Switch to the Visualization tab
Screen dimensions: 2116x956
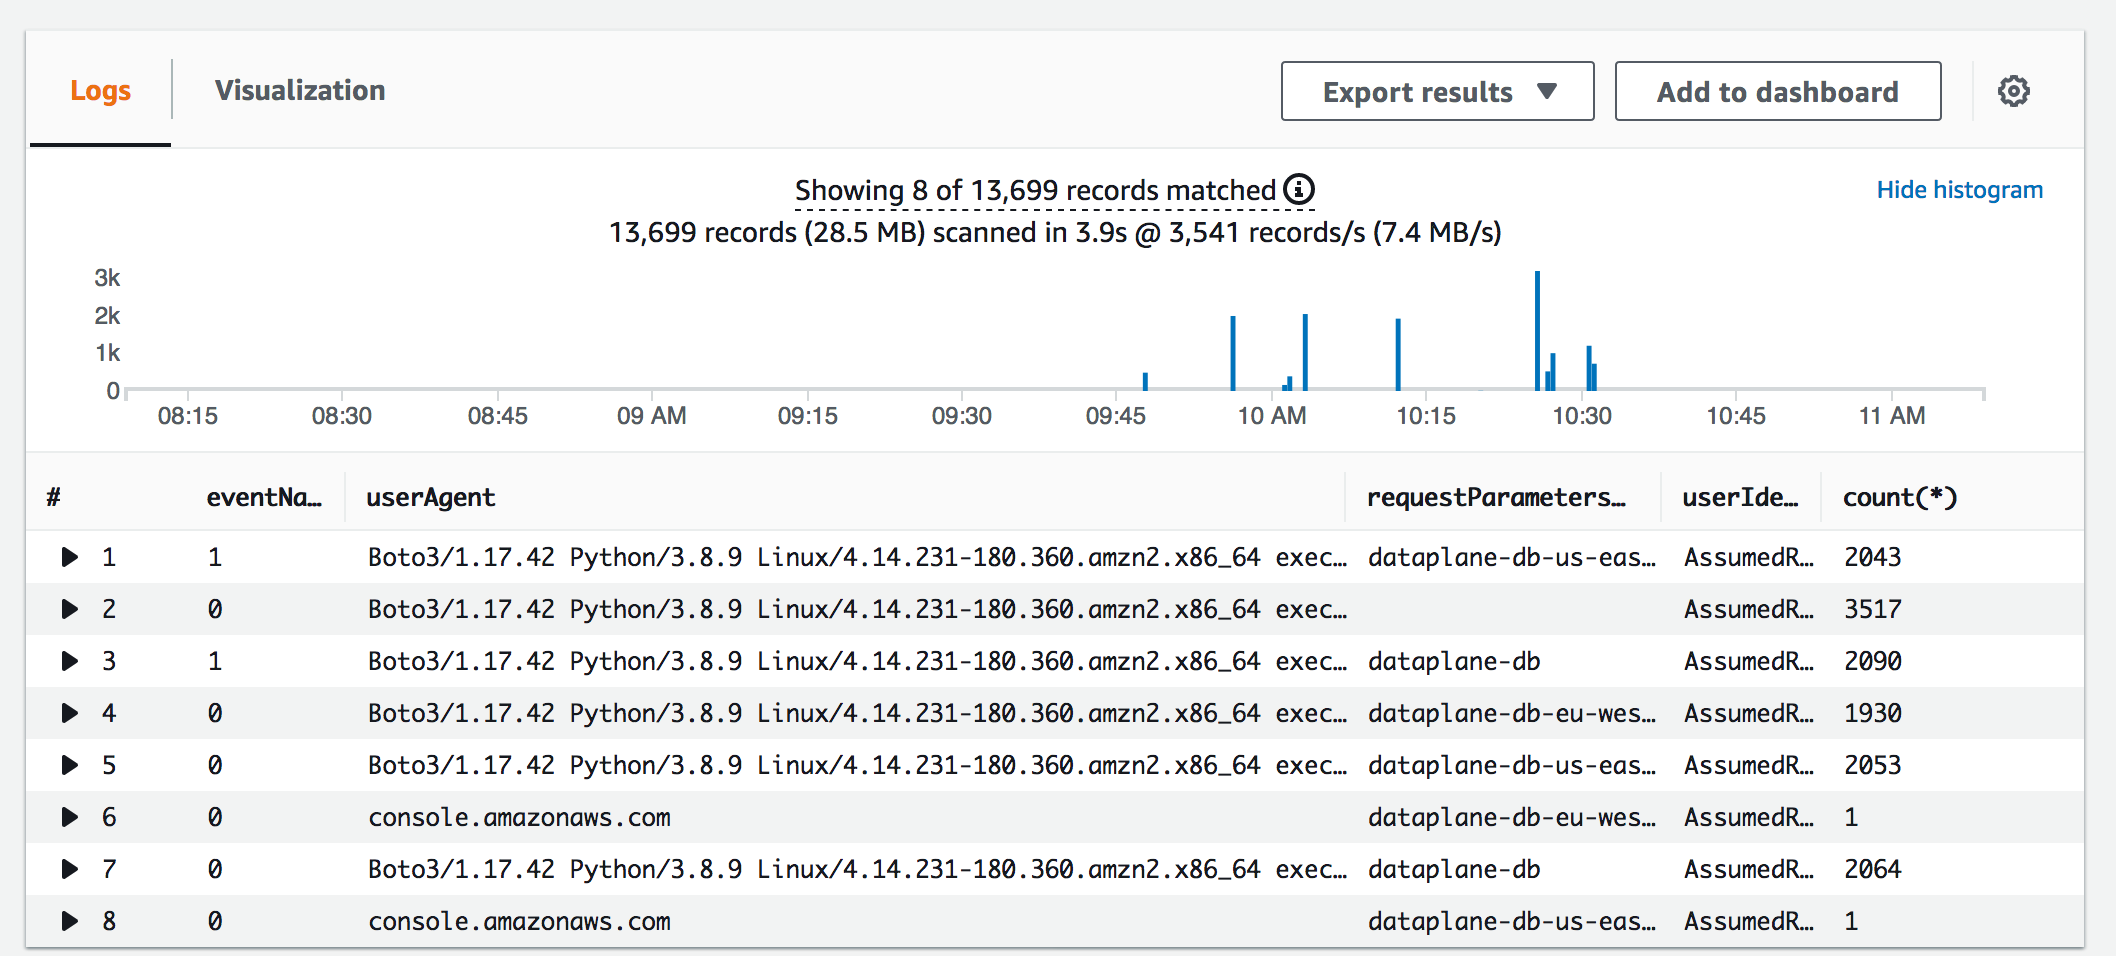299,90
